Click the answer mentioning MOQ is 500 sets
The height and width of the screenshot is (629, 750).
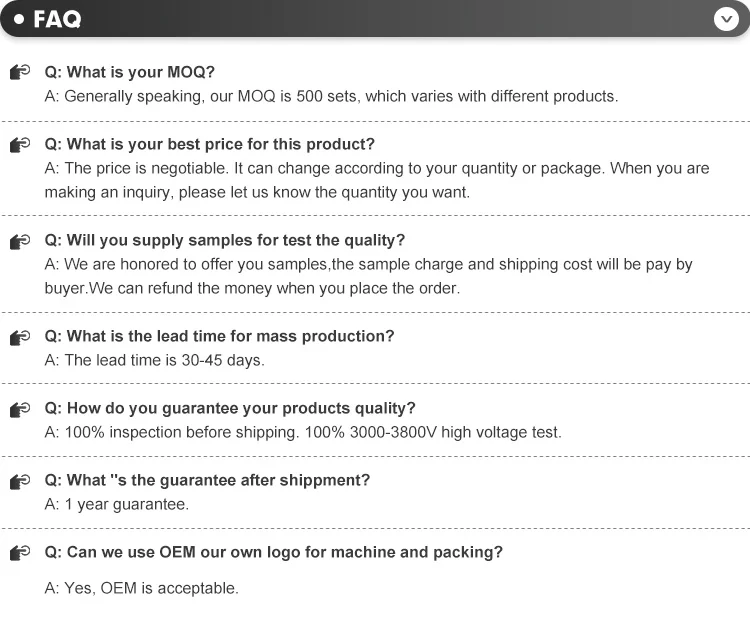(331, 96)
